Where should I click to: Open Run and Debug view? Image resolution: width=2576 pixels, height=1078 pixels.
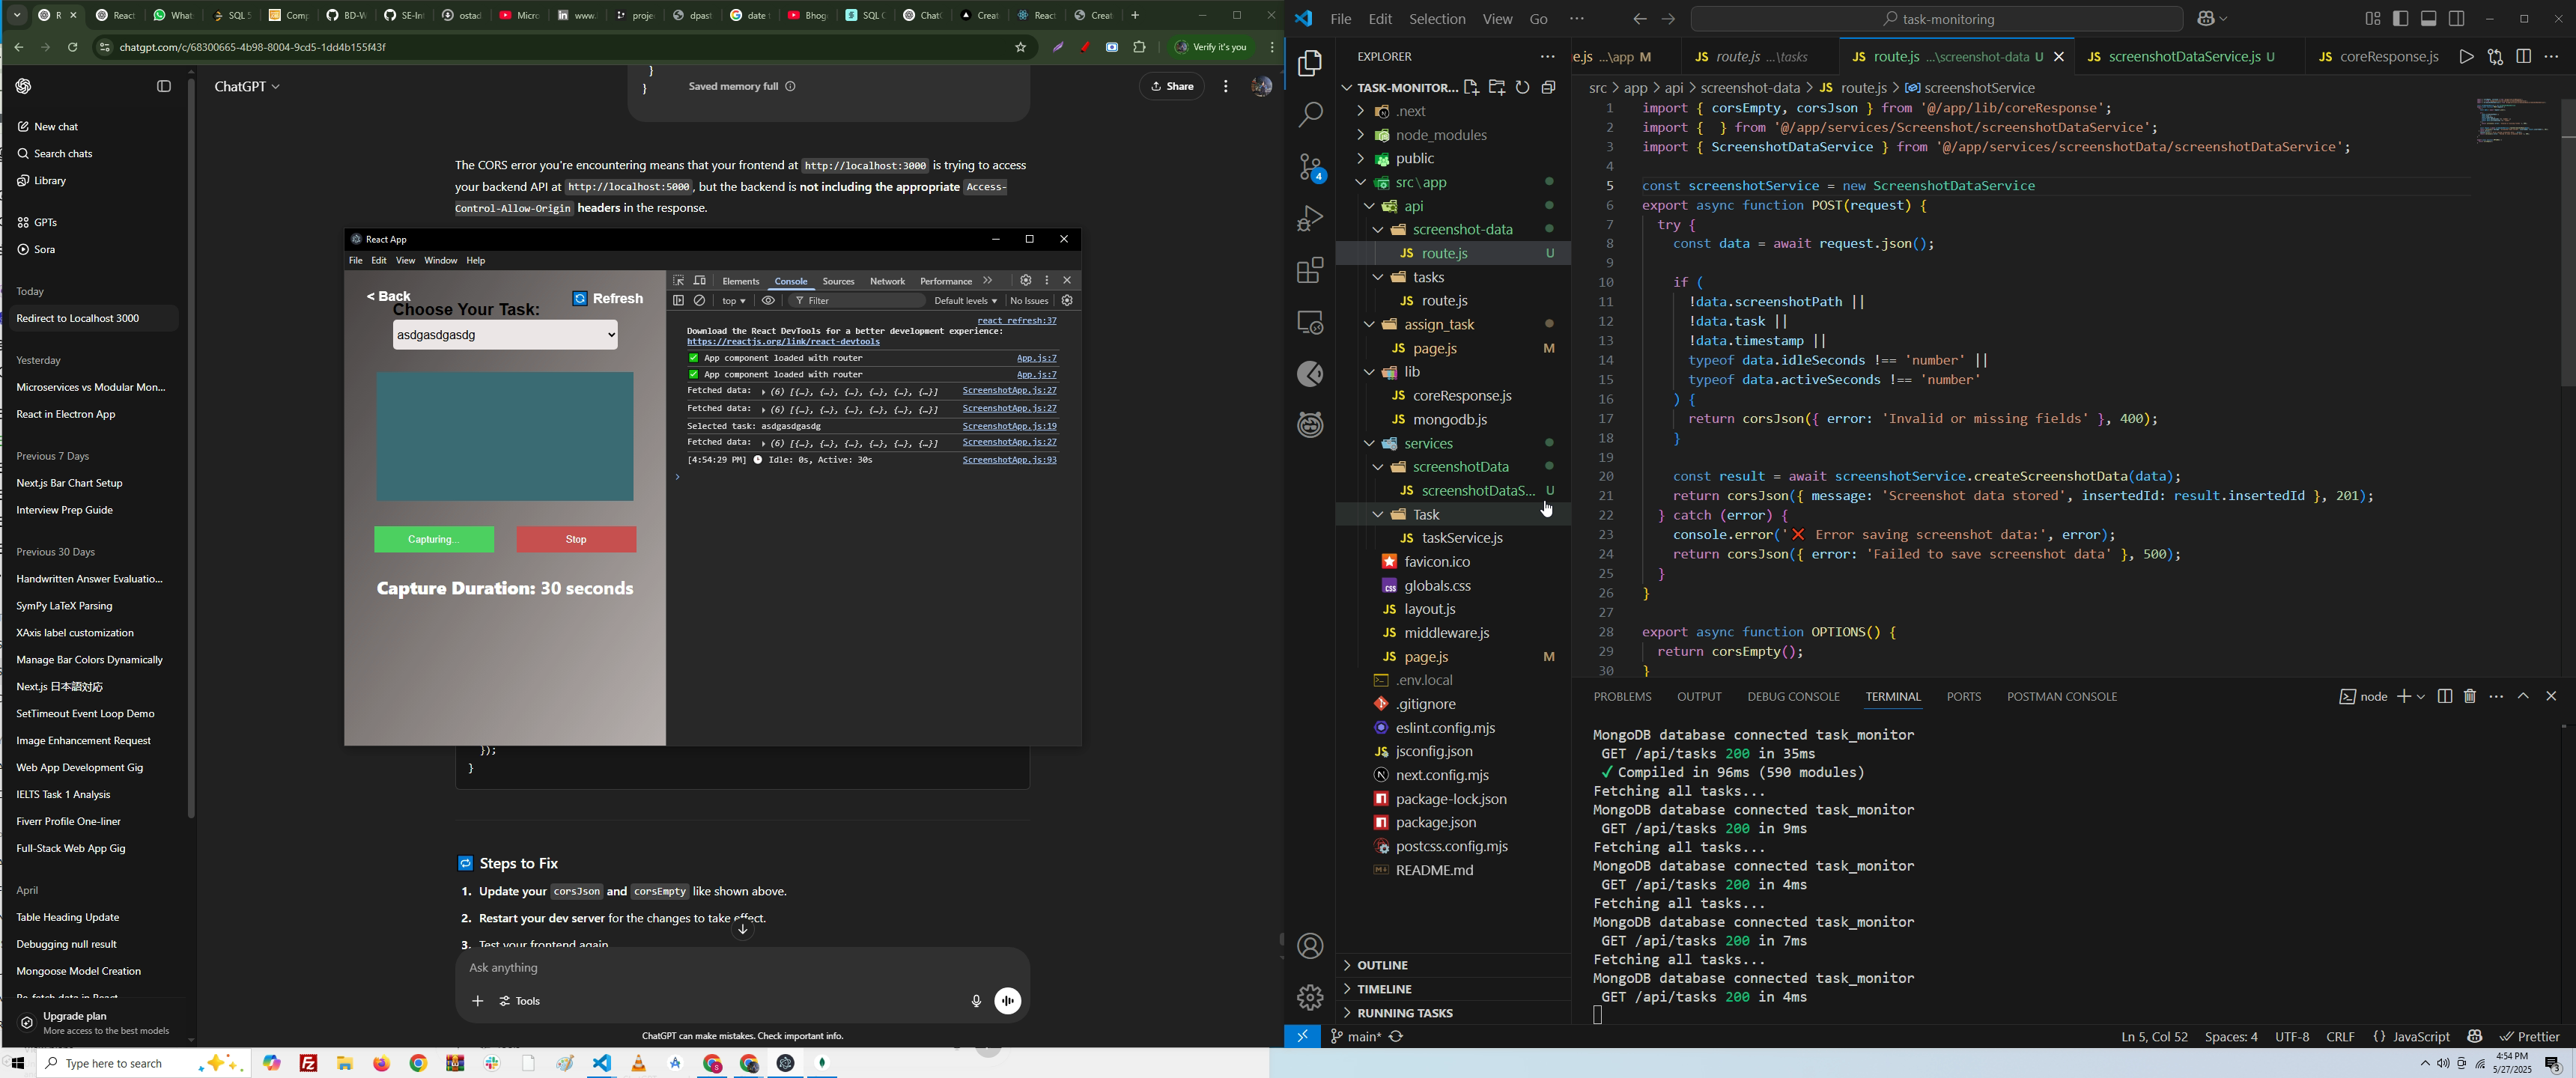pyautogui.click(x=1310, y=218)
